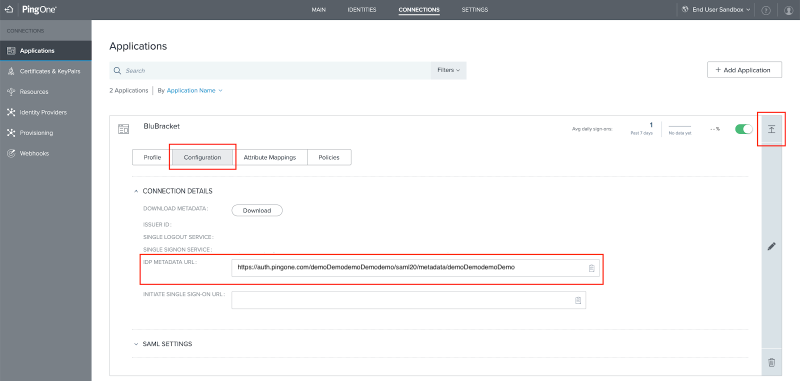Collapse the Connection Details section

(173, 191)
